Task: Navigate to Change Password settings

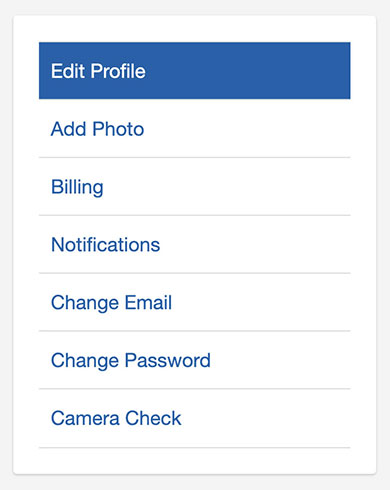Action: click(195, 360)
